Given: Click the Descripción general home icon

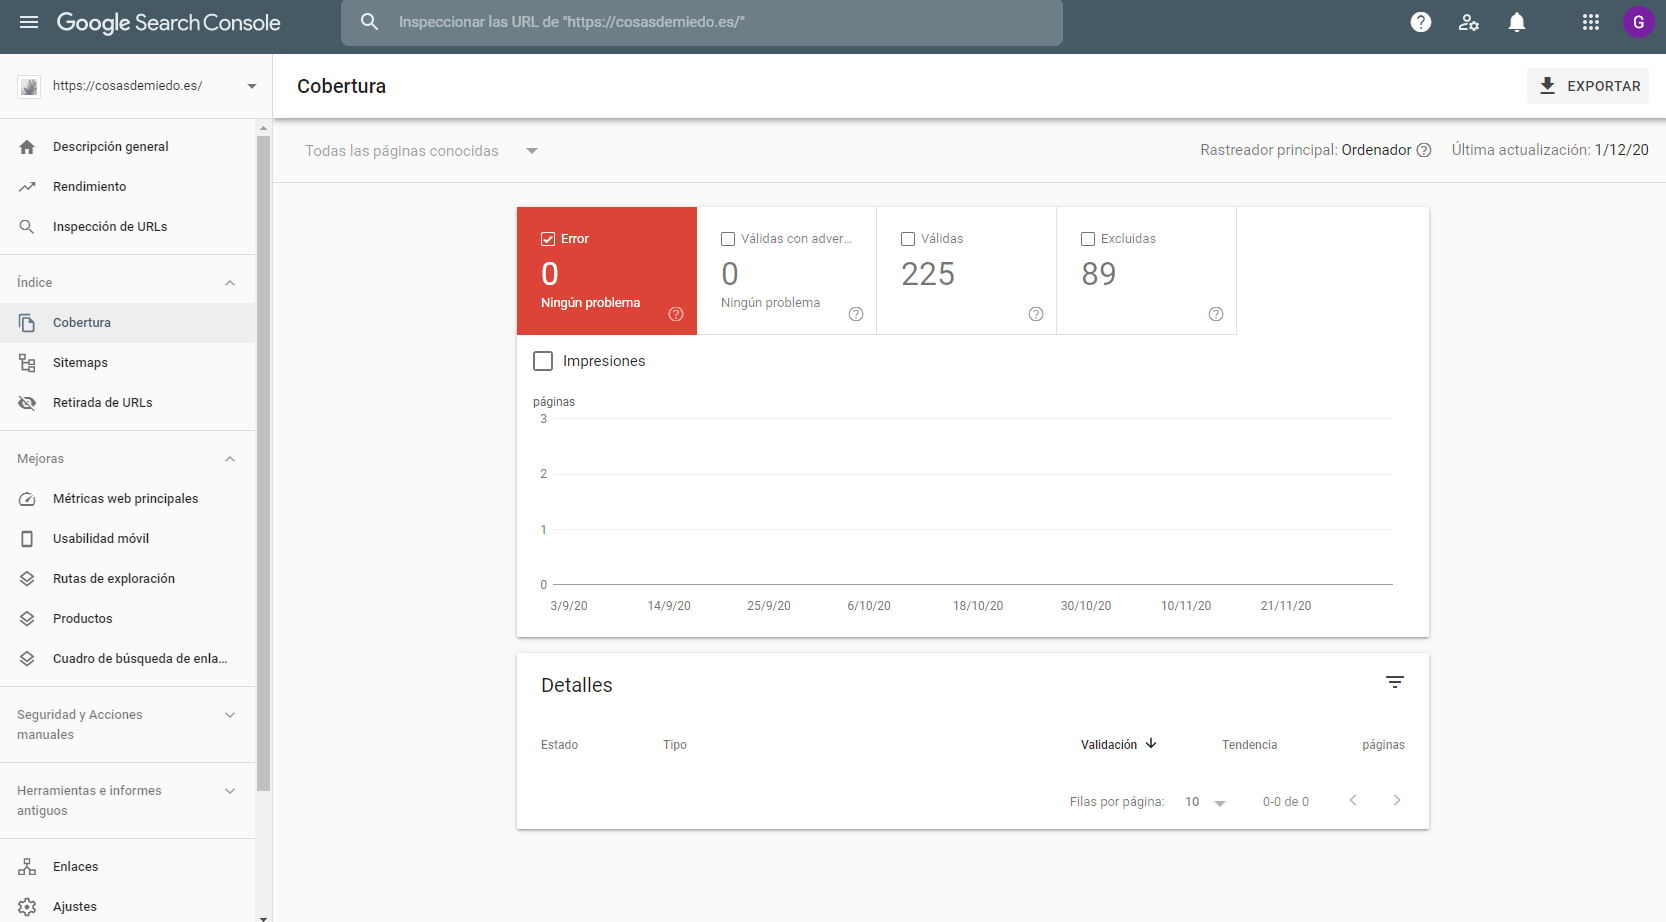Looking at the screenshot, I should pyautogui.click(x=27, y=147).
